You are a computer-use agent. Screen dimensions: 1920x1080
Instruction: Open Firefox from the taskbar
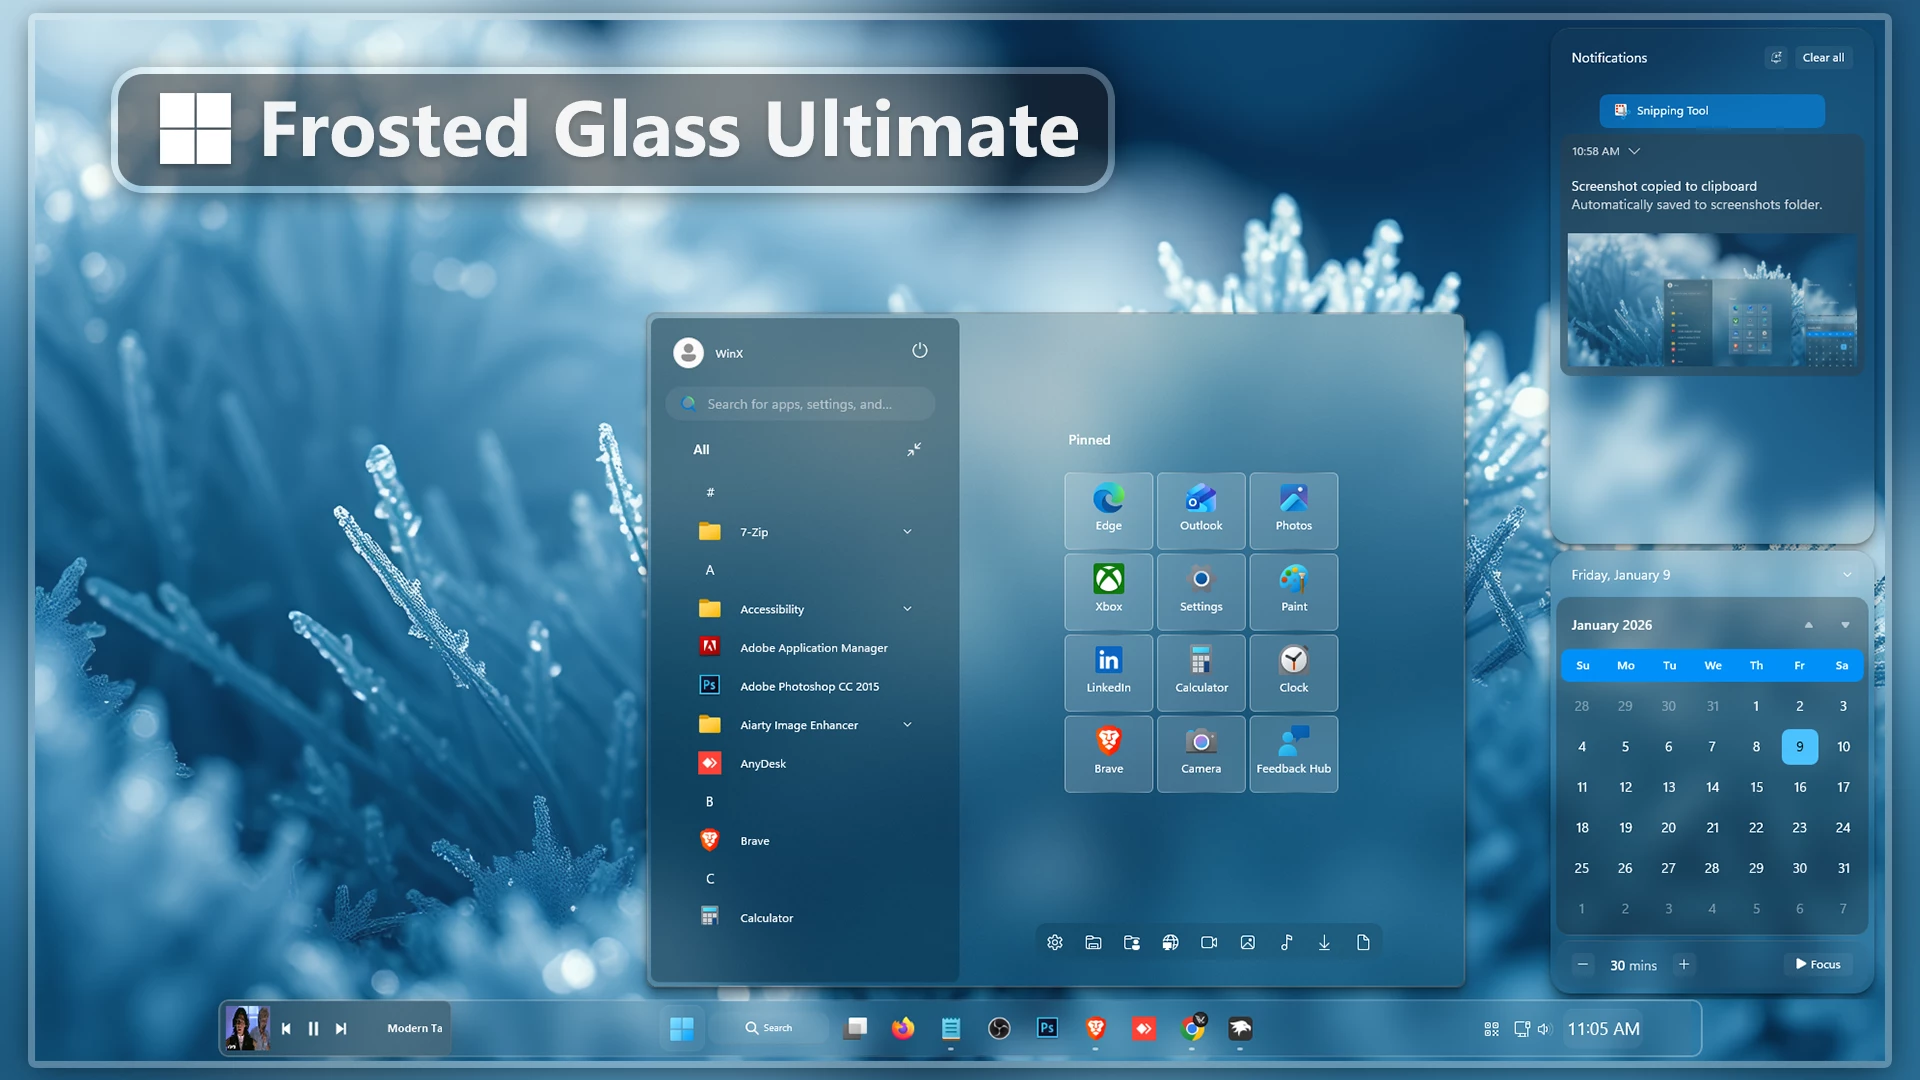(x=903, y=1028)
